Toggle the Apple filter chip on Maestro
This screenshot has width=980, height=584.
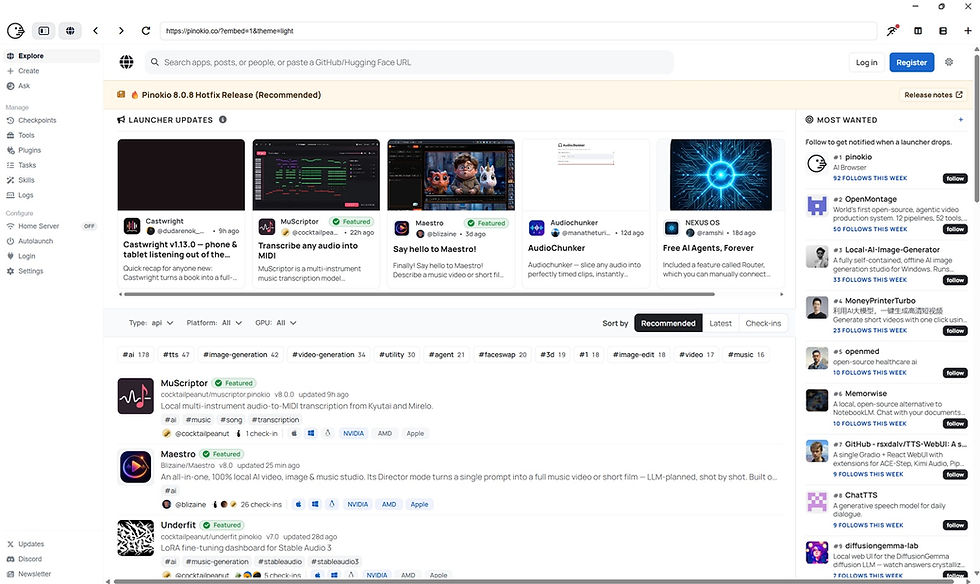click(419, 504)
